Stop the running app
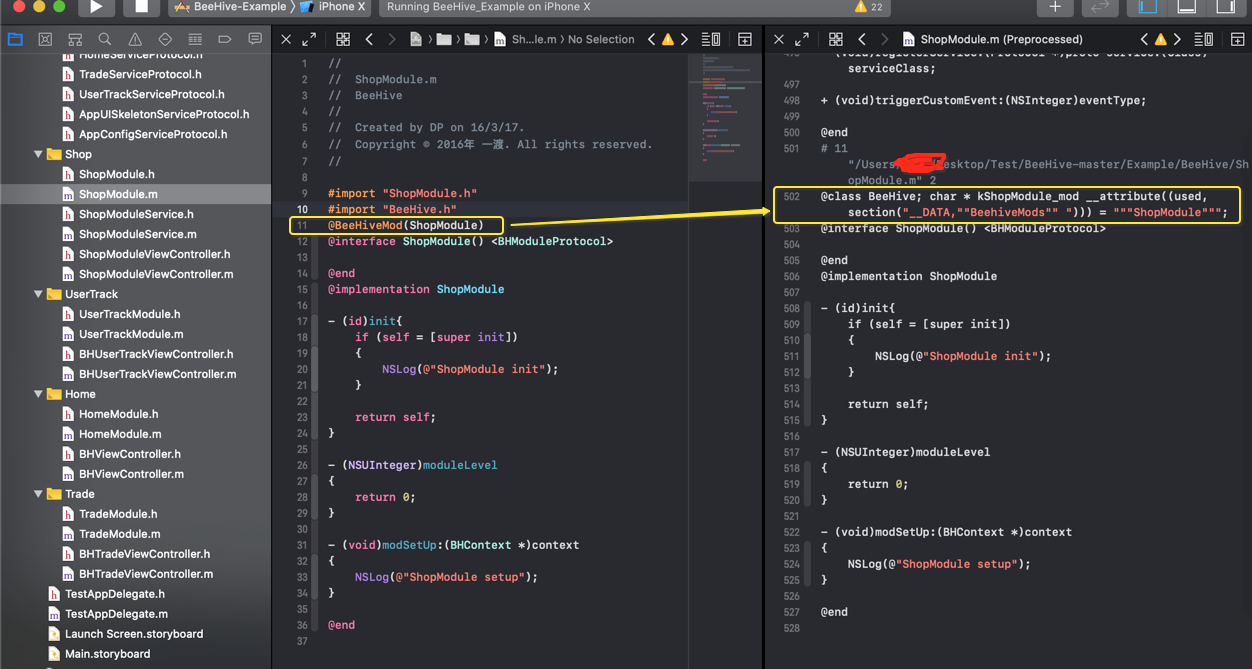This screenshot has width=1252, height=669. [141, 7]
